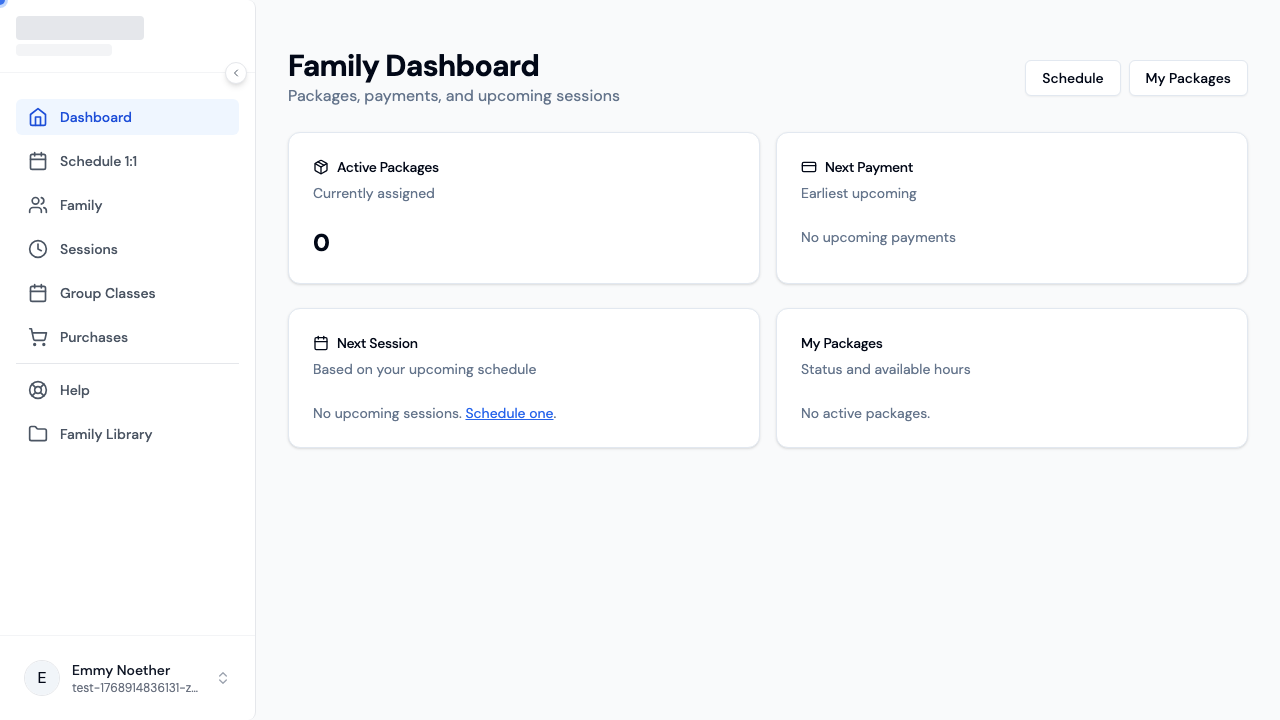Click the Active Packages box icon
Viewport: 1280px width, 720px height.
[321, 167]
